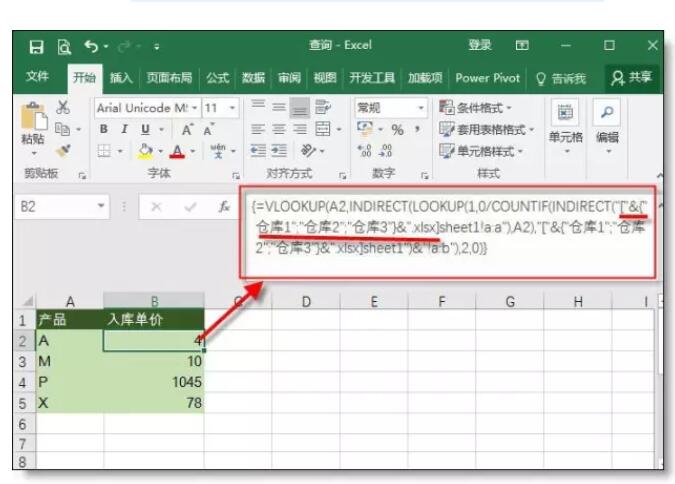The image size is (675, 484).
Task: Center cell text horizontally
Action: pos(279,129)
